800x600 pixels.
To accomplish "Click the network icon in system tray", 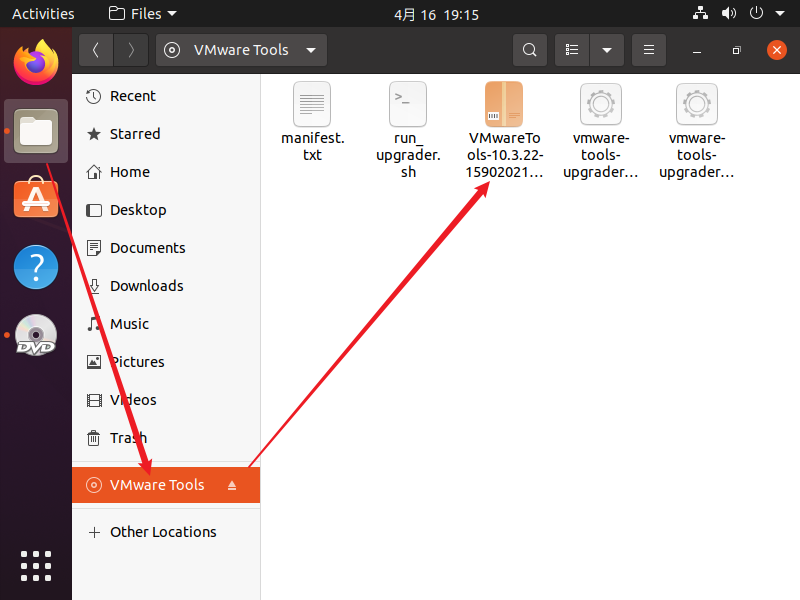I will click(700, 13).
